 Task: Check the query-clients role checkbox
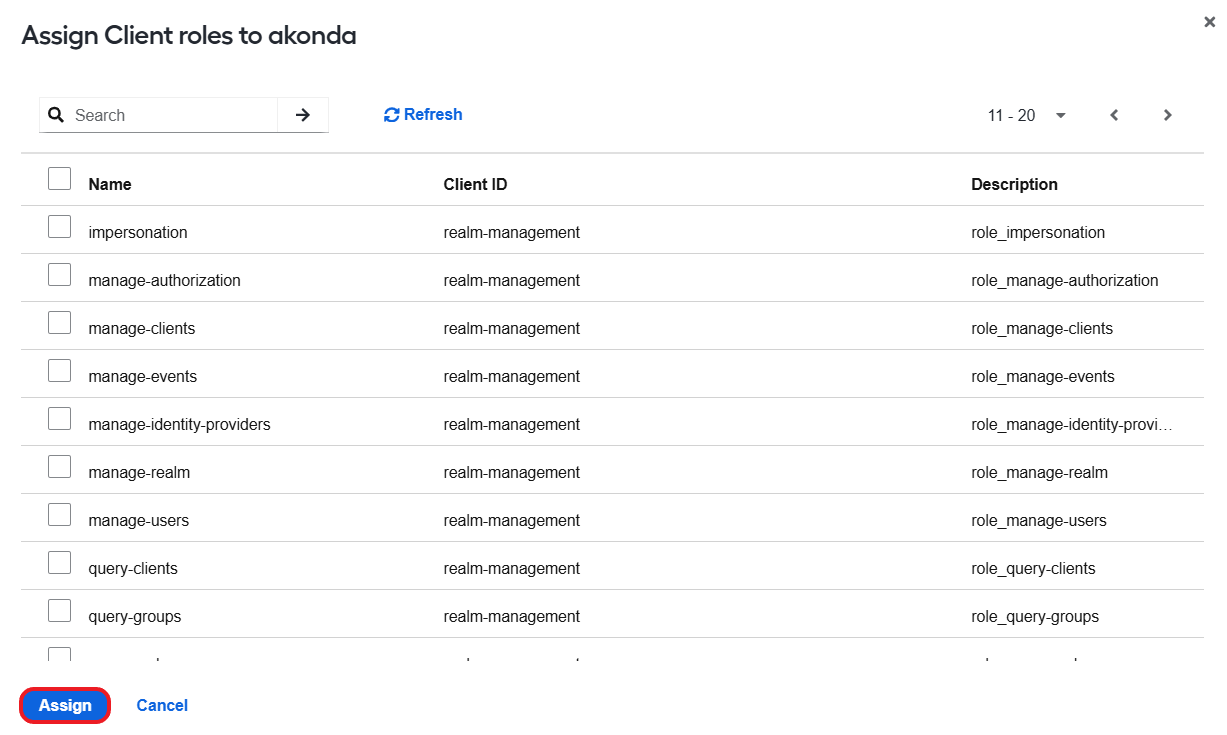tap(60, 563)
